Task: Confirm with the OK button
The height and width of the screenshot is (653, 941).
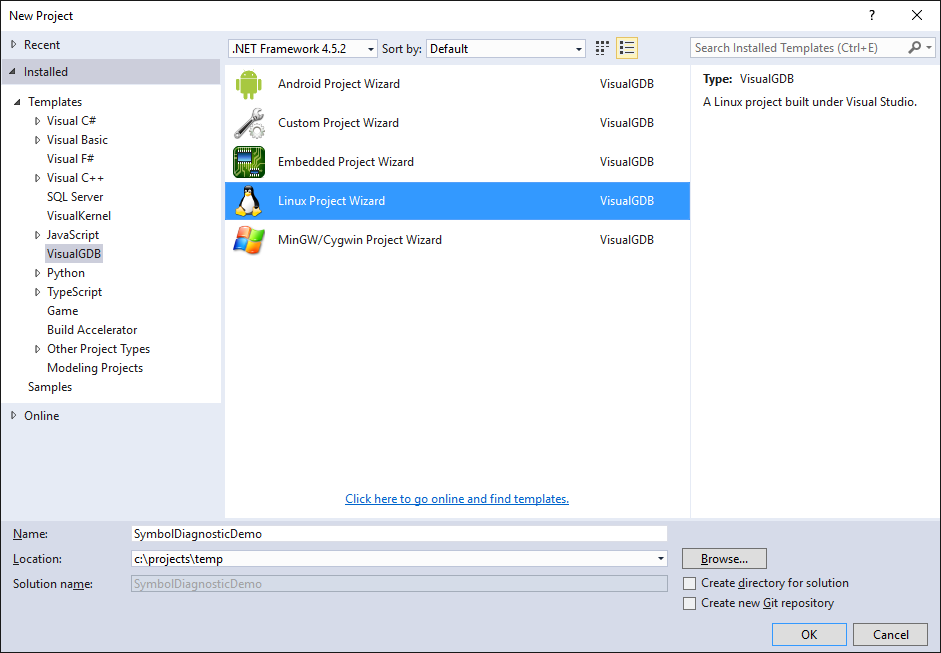Action: (x=809, y=634)
